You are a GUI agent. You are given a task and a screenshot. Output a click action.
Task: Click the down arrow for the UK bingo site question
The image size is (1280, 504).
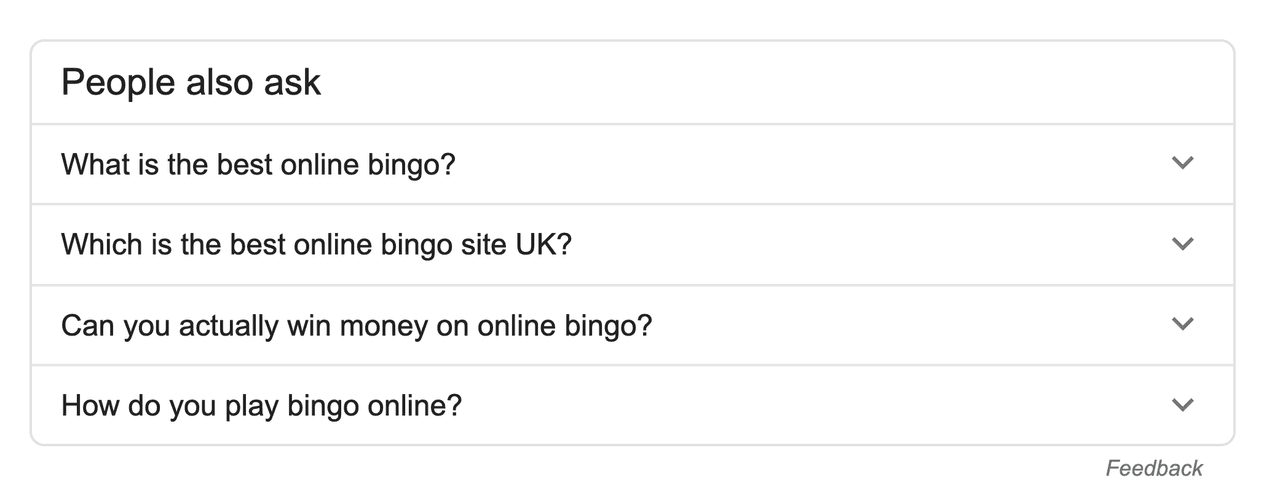(1183, 244)
